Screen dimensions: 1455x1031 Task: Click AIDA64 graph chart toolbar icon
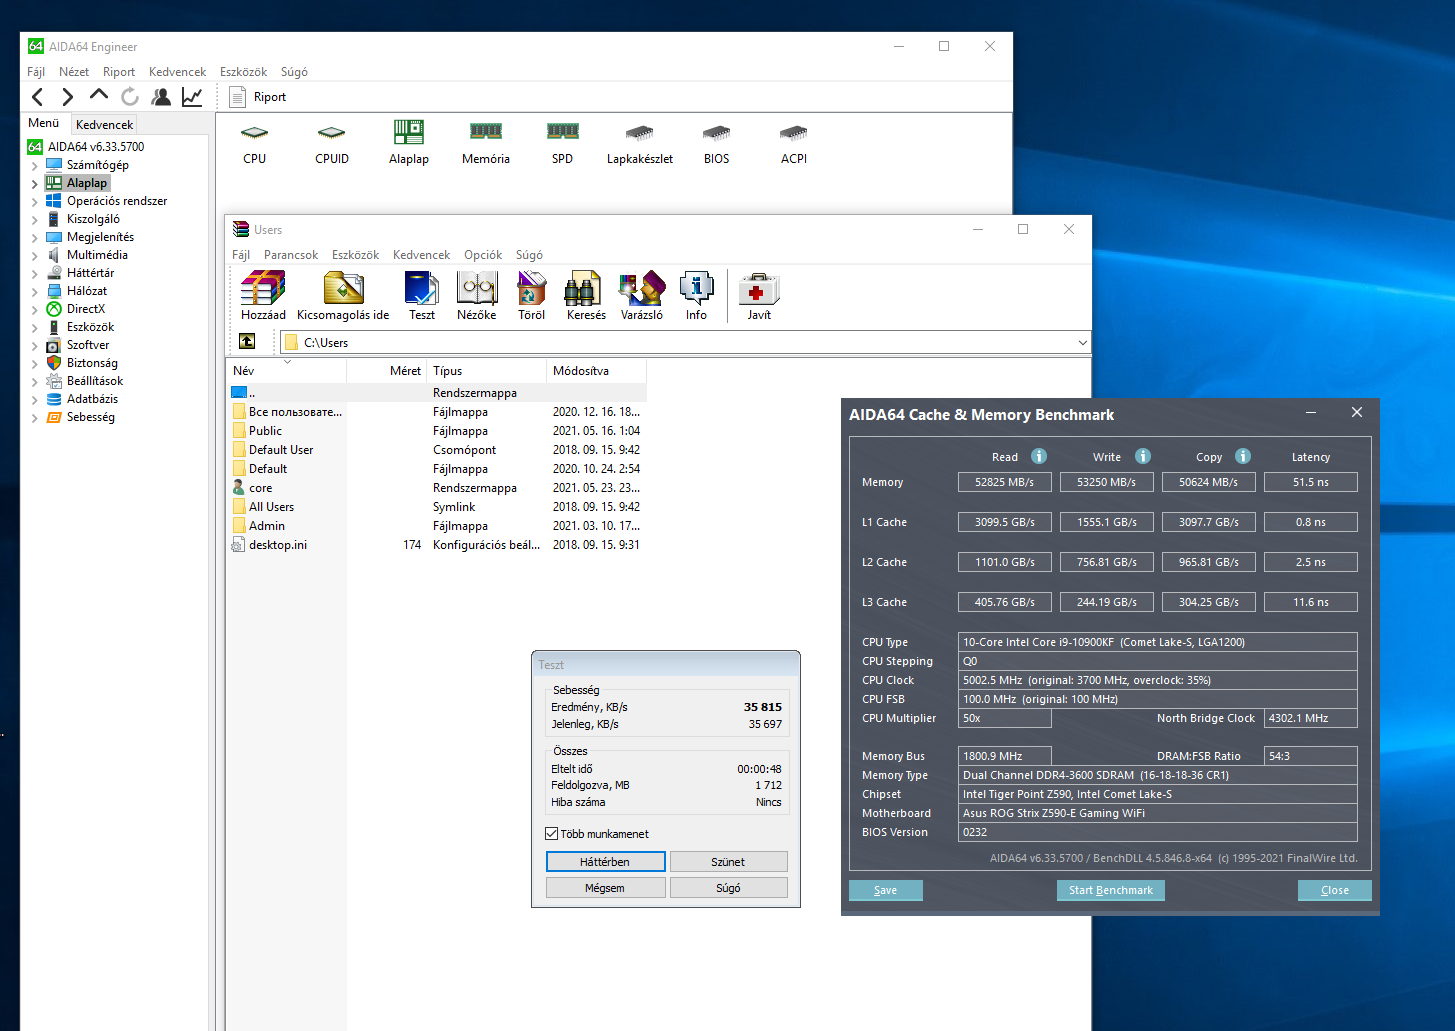[192, 97]
